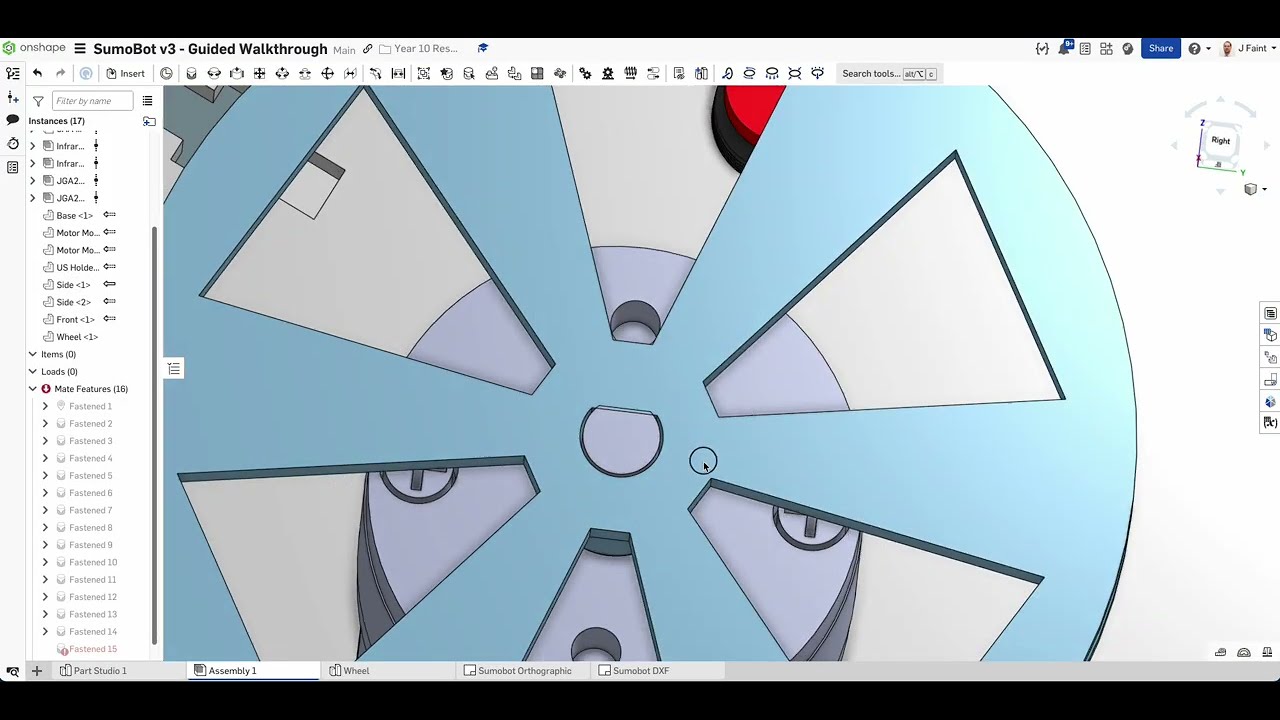The height and width of the screenshot is (720, 1280).
Task: Click the globe learning center icon
Action: (1128, 48)
